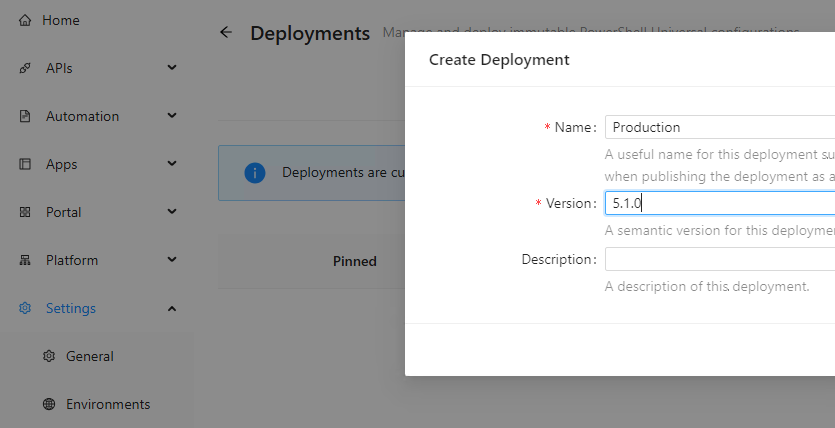Click the Settings gear icon
The height and width of the screenshot is (428, 835).
click(25, 308)
